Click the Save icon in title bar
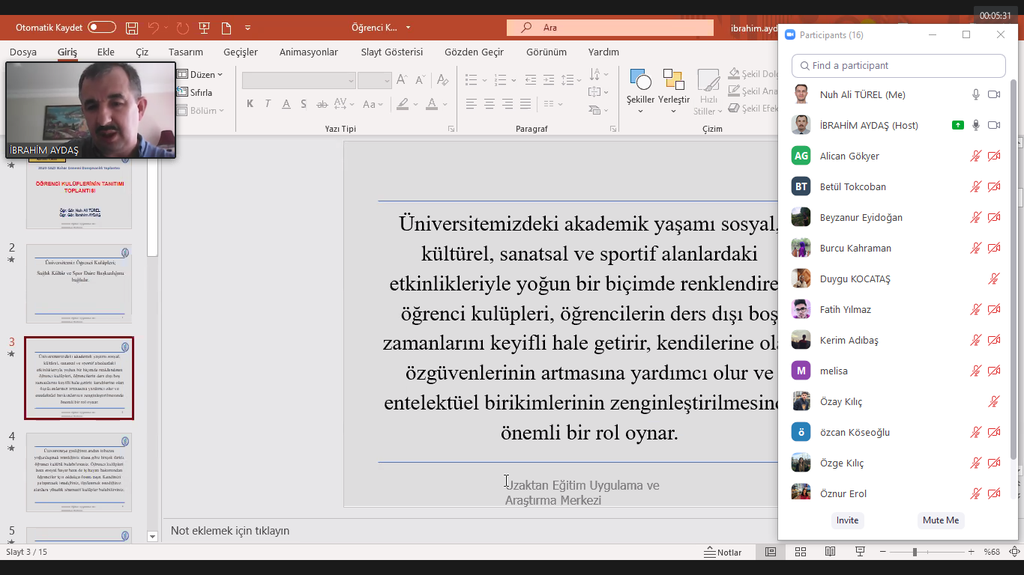Viewport: 1024px width, 575px height. [132, 27]
